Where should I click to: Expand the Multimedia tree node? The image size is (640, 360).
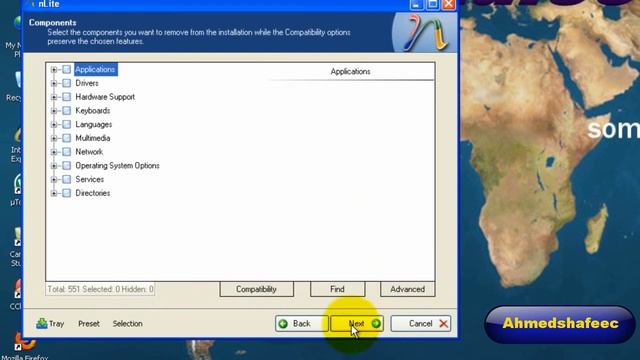tap(54, 138)
